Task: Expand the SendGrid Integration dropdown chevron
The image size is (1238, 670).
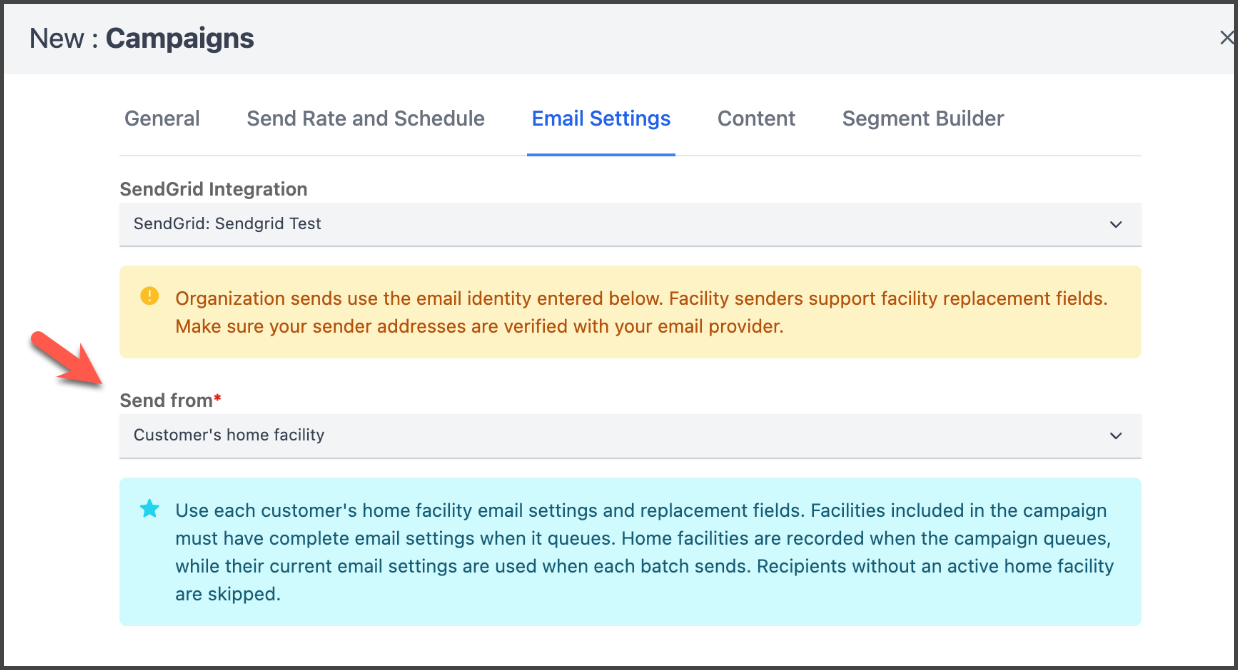Action: [1116, 225]
